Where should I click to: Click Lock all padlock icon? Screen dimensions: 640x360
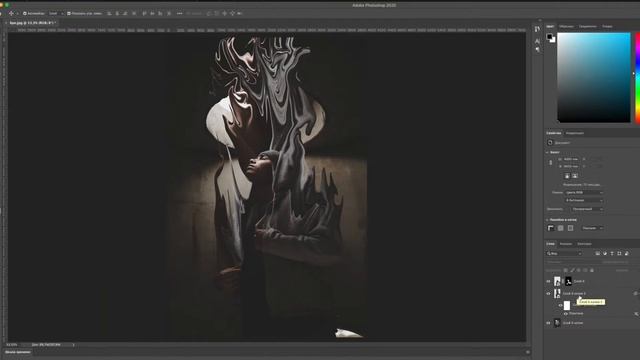coord(592,270)
